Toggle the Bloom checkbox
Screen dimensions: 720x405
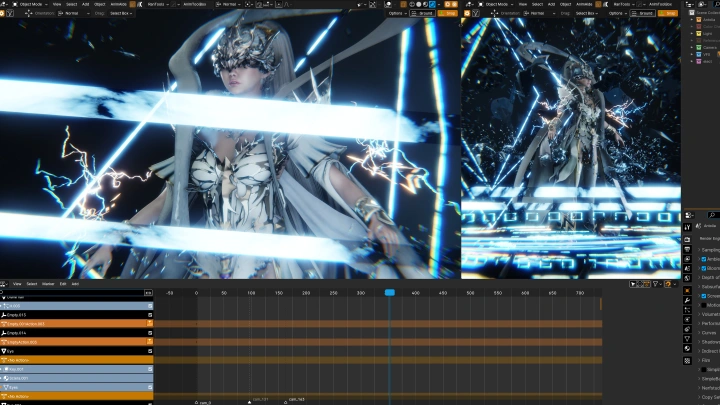pos(703,268)
